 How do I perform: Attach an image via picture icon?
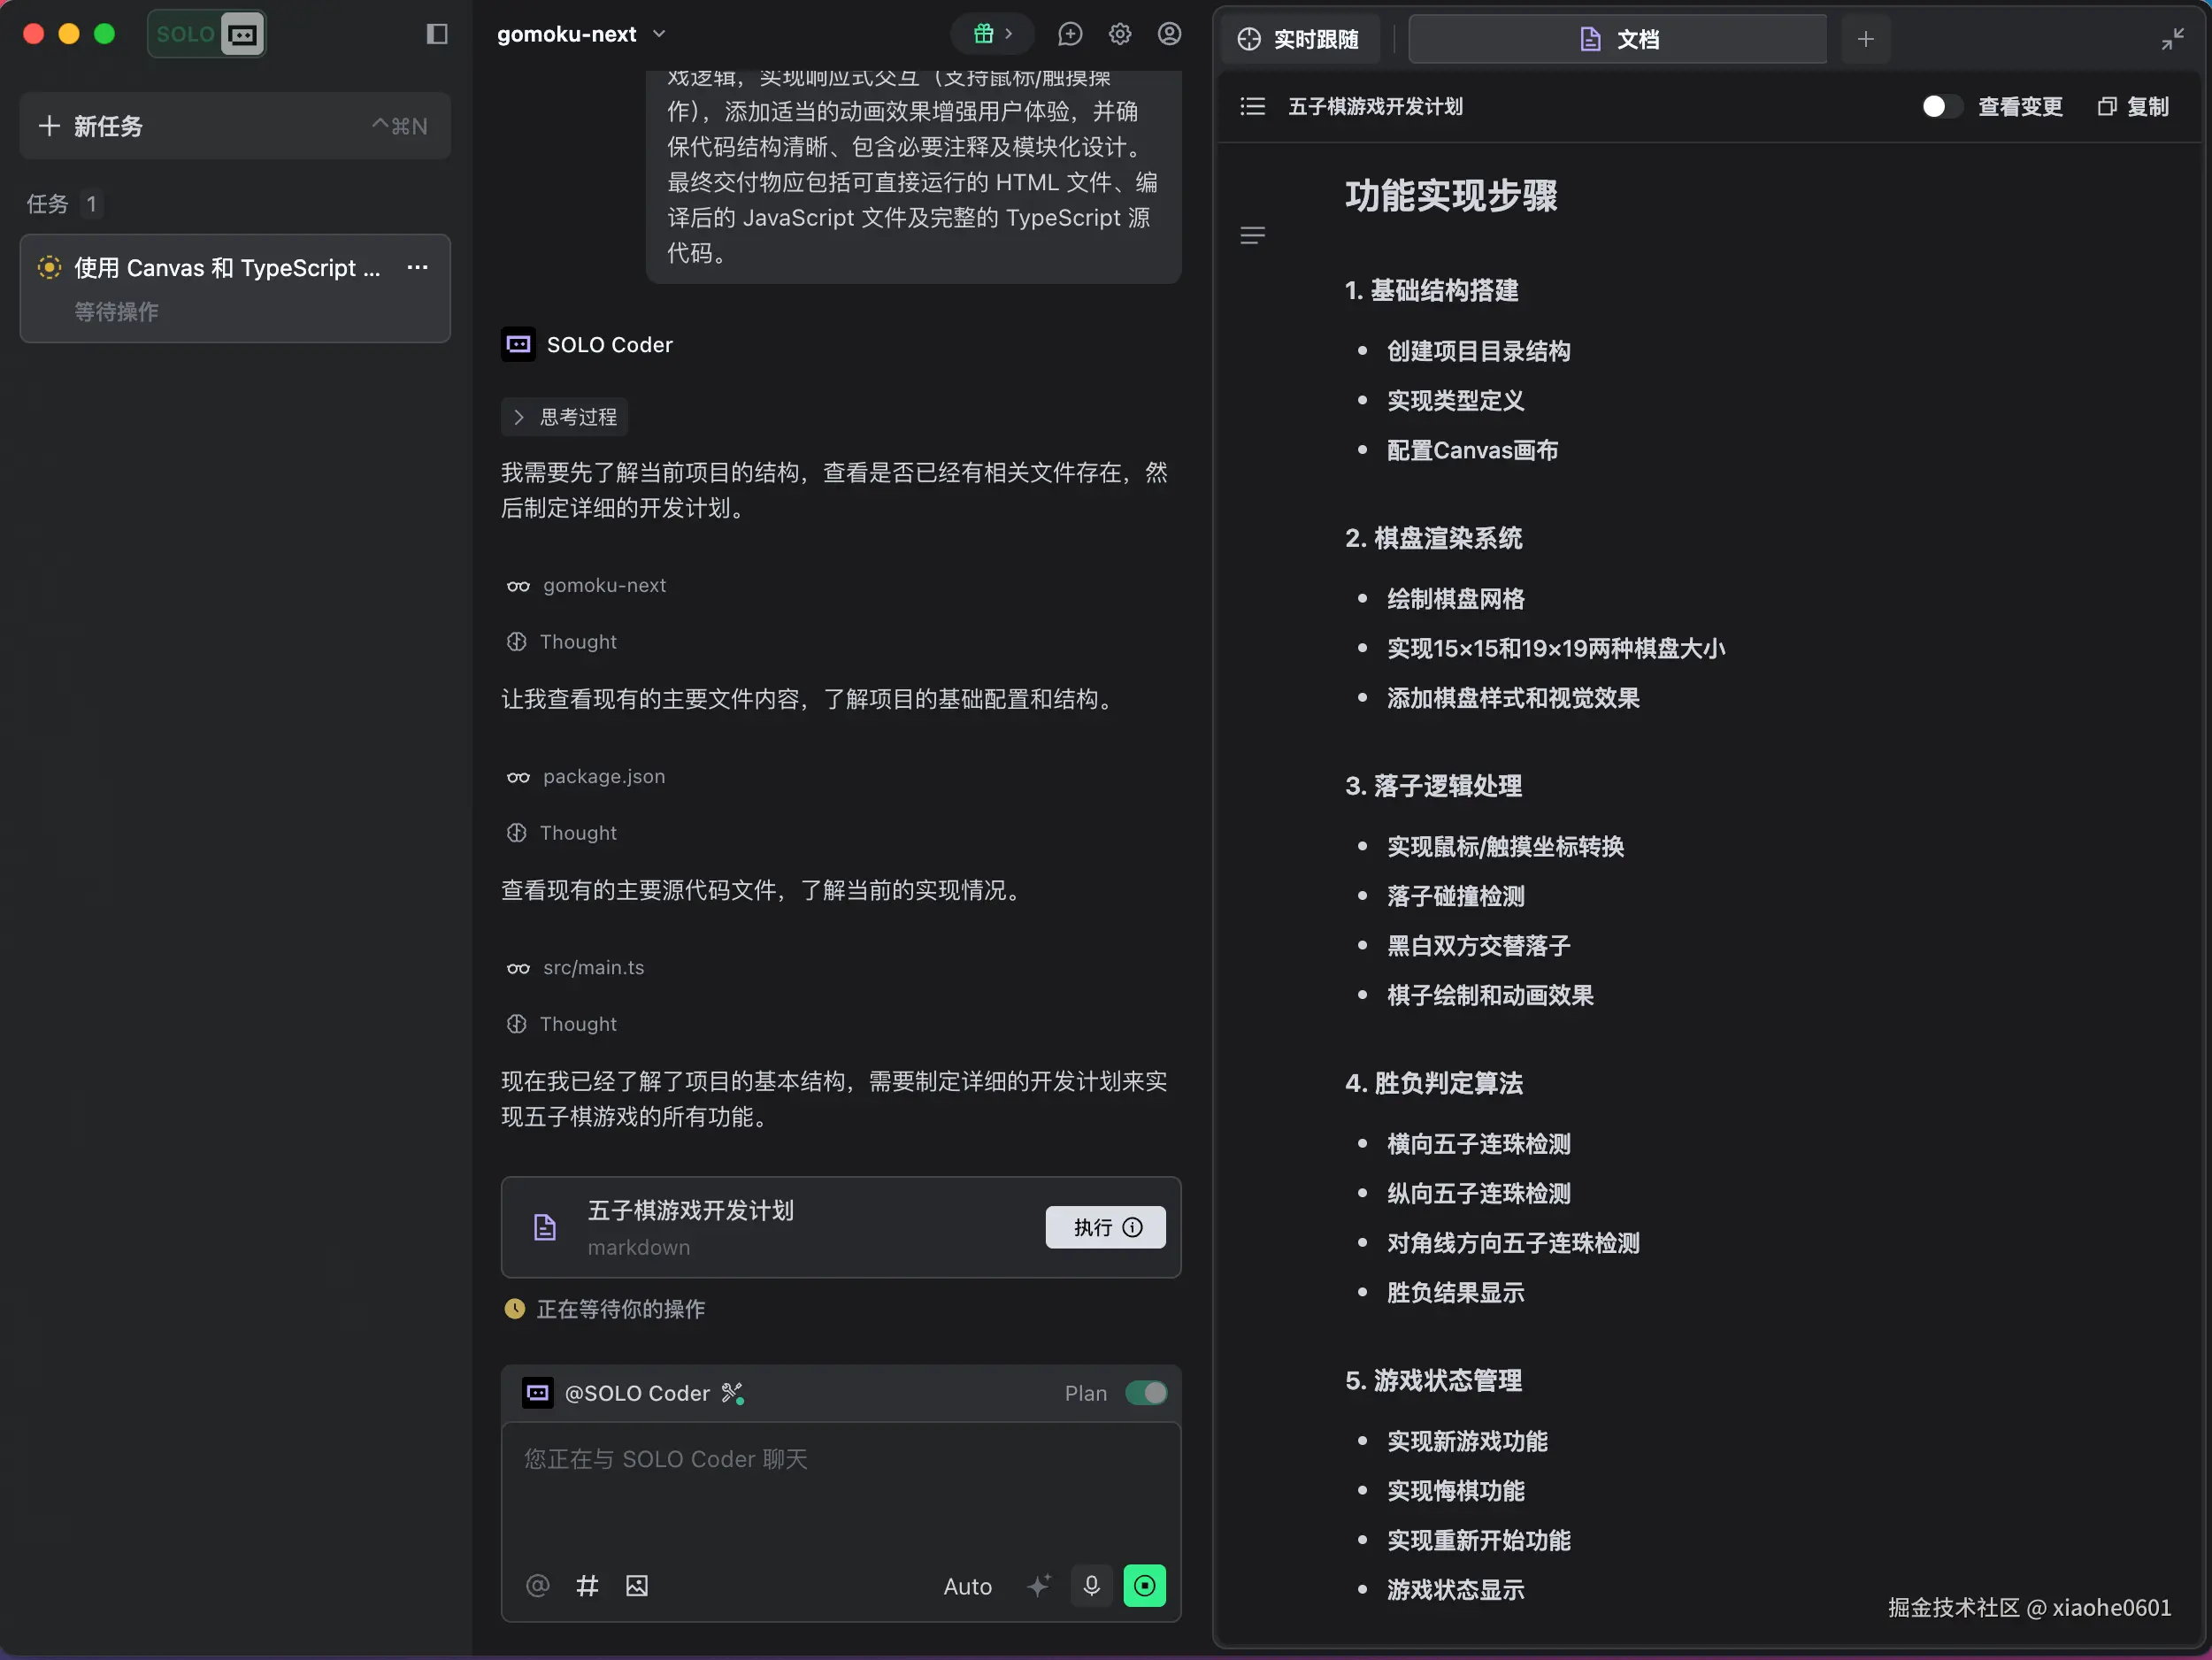637,1585
